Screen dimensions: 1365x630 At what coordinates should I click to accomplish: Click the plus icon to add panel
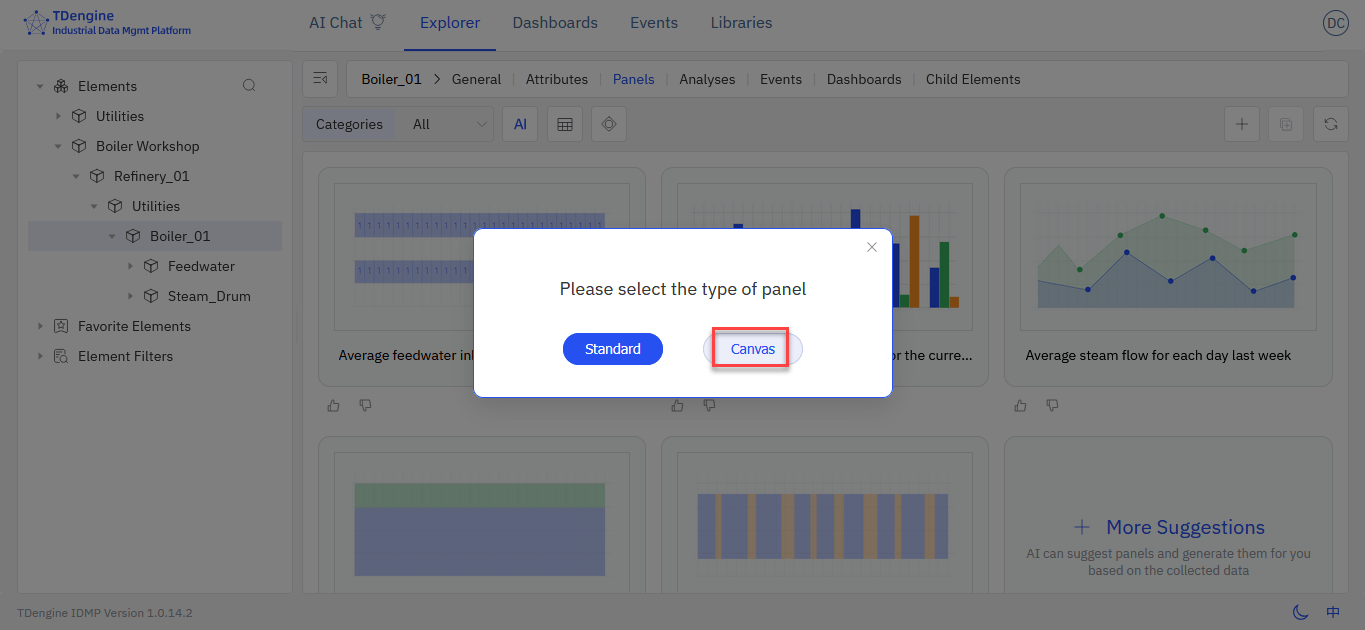[x=1241, y=124]
